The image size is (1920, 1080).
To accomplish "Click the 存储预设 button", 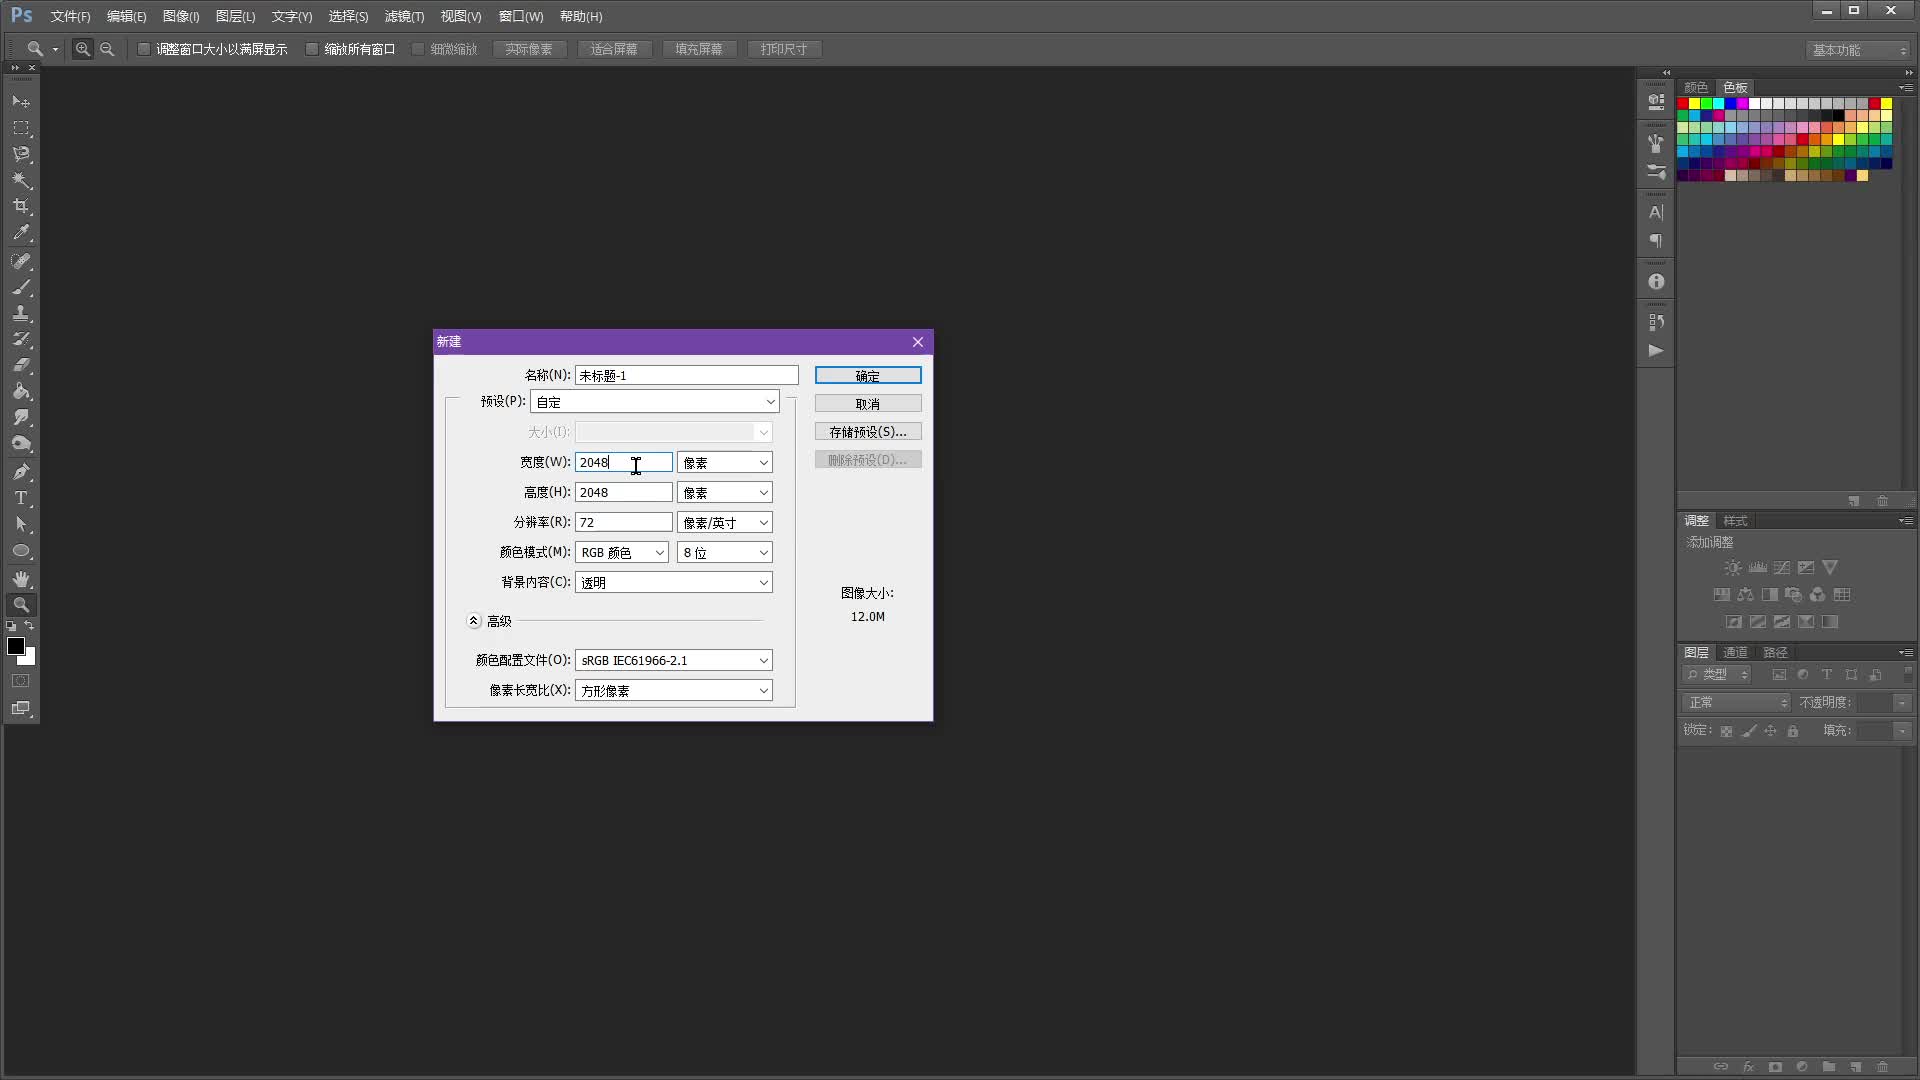I will click(868, 431).
